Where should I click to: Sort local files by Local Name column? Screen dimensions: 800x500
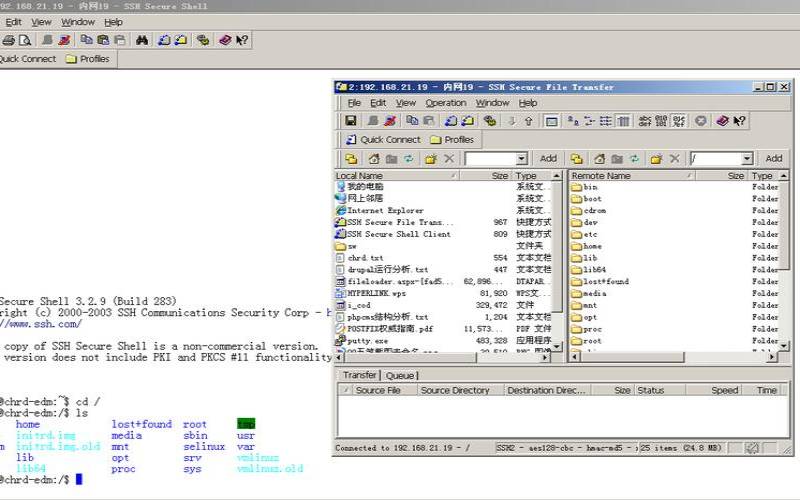click(x=396, y=176)
